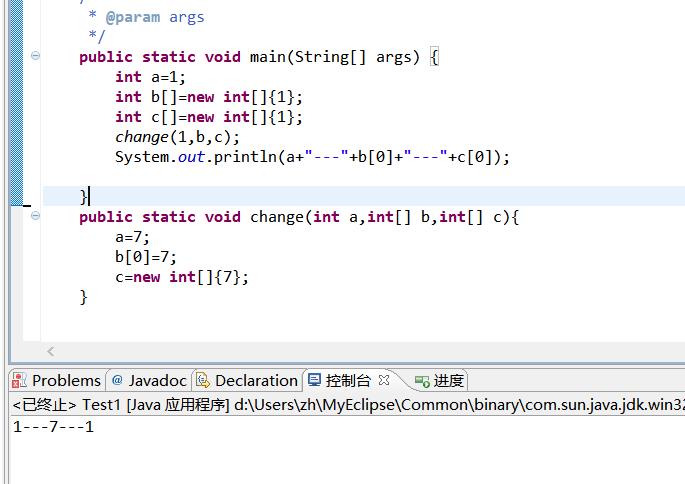685x484 pixels.
Task: Collapse the main method fold marker
Action: click(35, 56)
